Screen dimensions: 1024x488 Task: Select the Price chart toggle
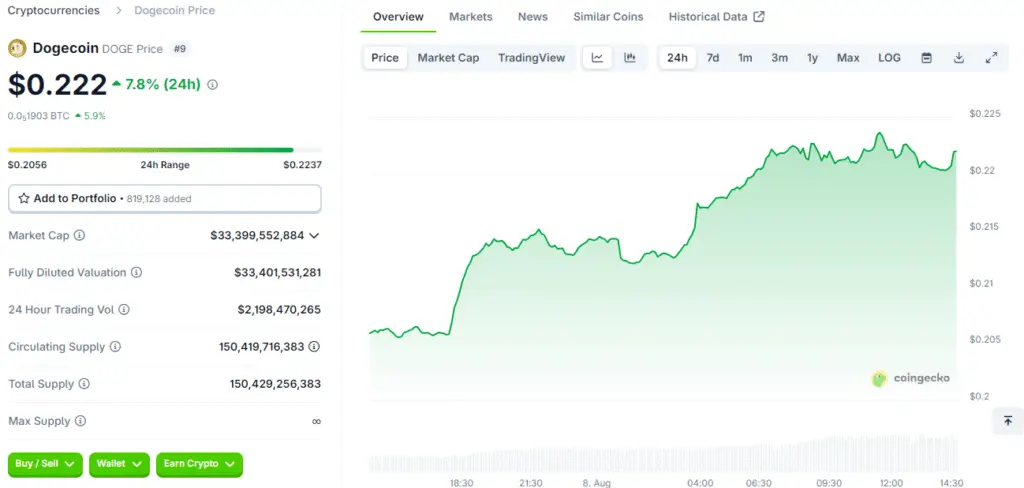385,57
